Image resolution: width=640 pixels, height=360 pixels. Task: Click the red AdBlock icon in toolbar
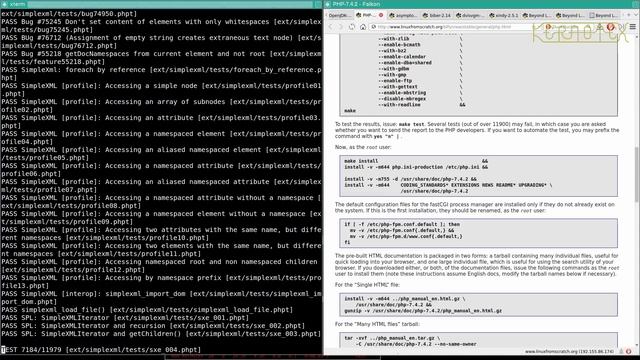click(611, 27)
